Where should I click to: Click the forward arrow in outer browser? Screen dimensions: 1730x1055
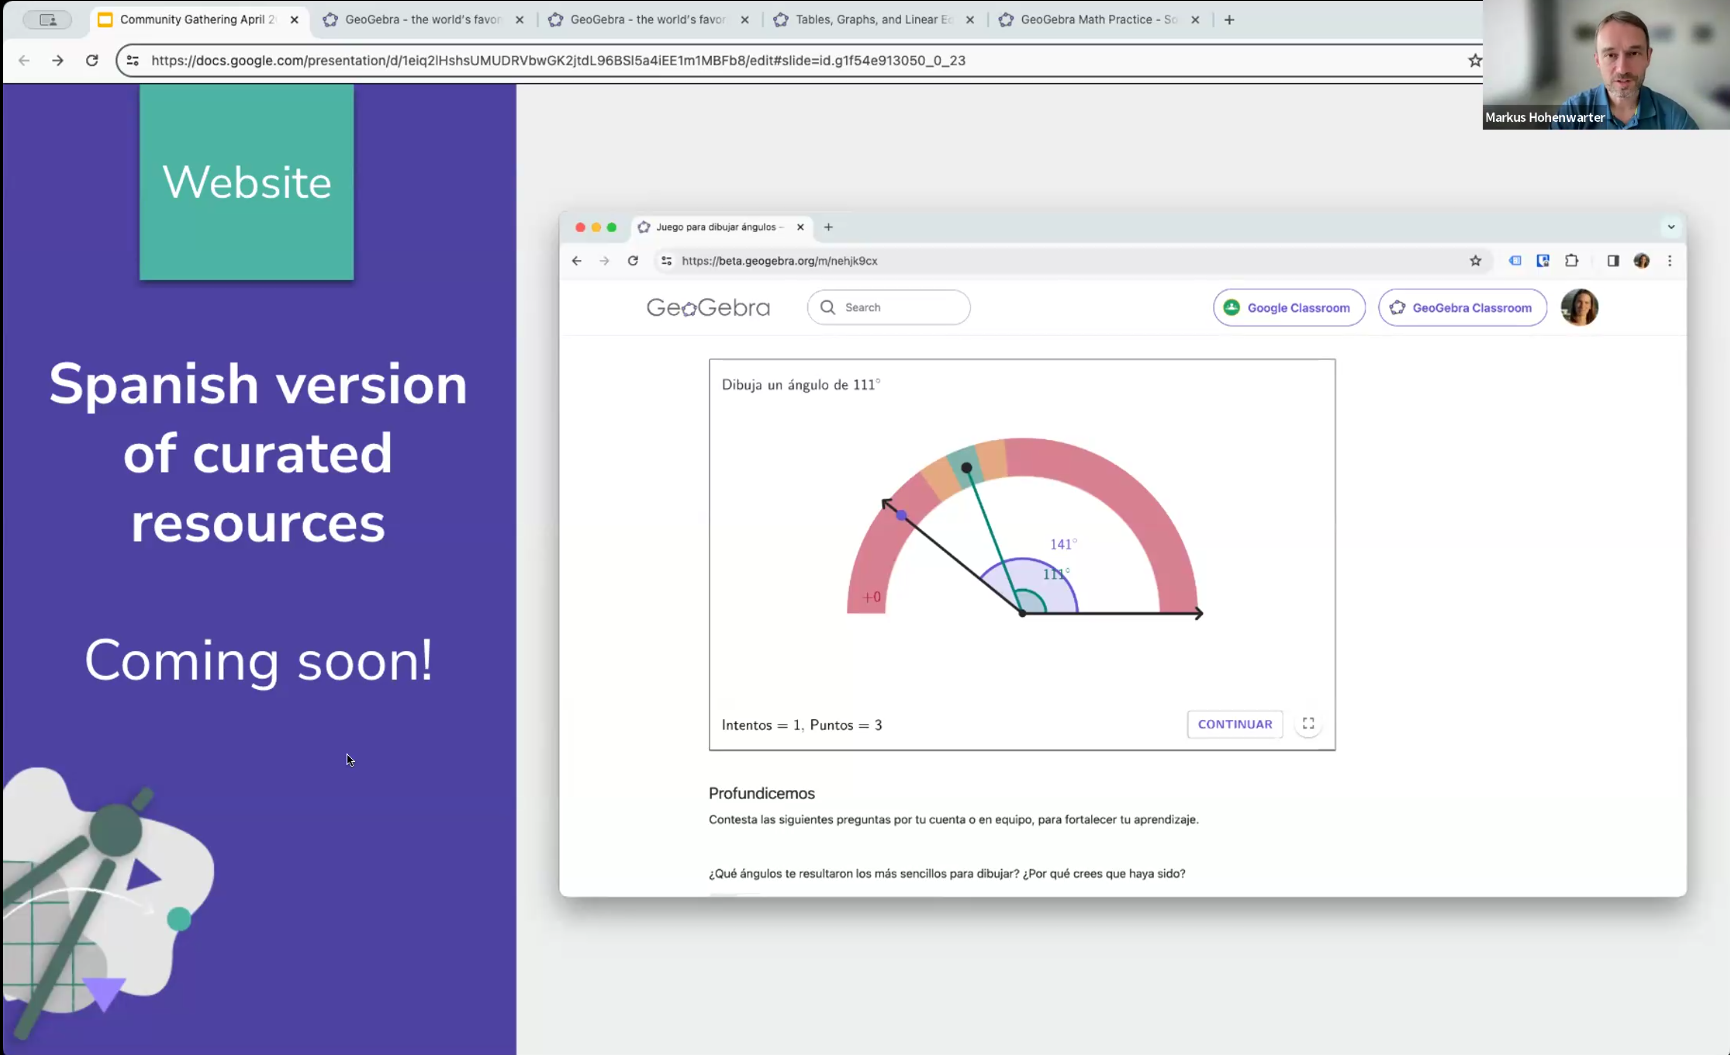pos(58,60)
